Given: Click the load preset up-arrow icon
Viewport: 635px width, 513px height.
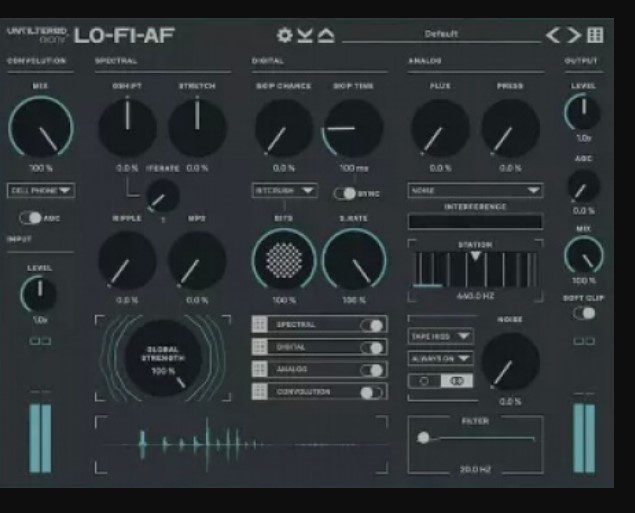Looking at the screenshot, I should 326,36.
